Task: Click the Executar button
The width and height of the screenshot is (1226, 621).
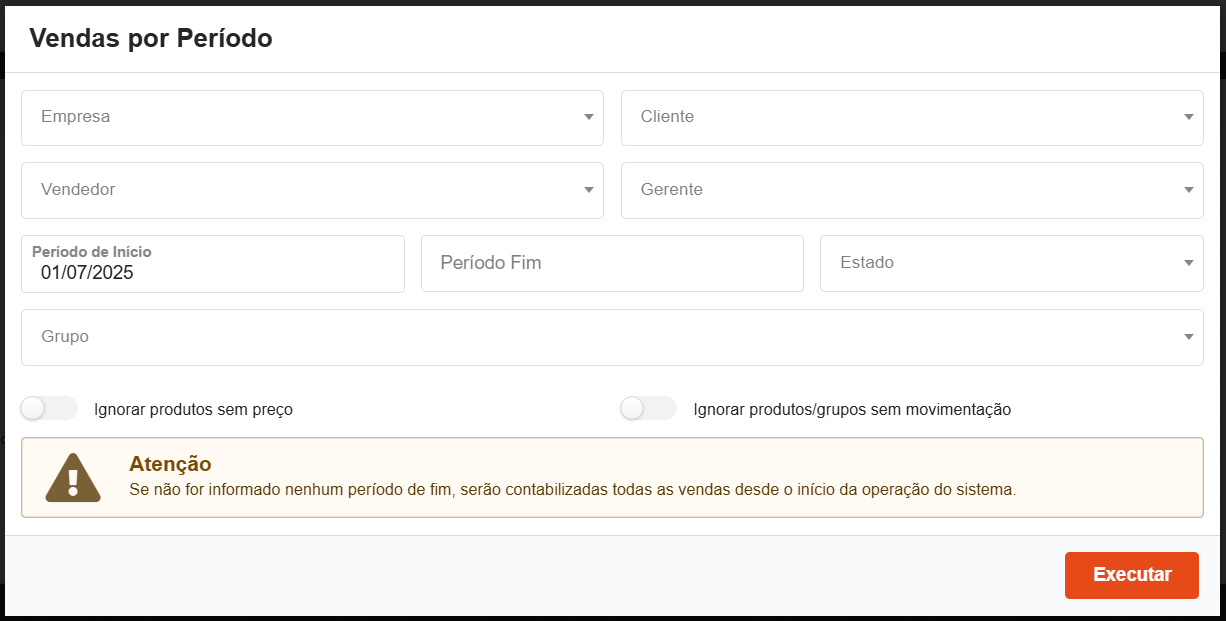Action: pos(1131,575)
